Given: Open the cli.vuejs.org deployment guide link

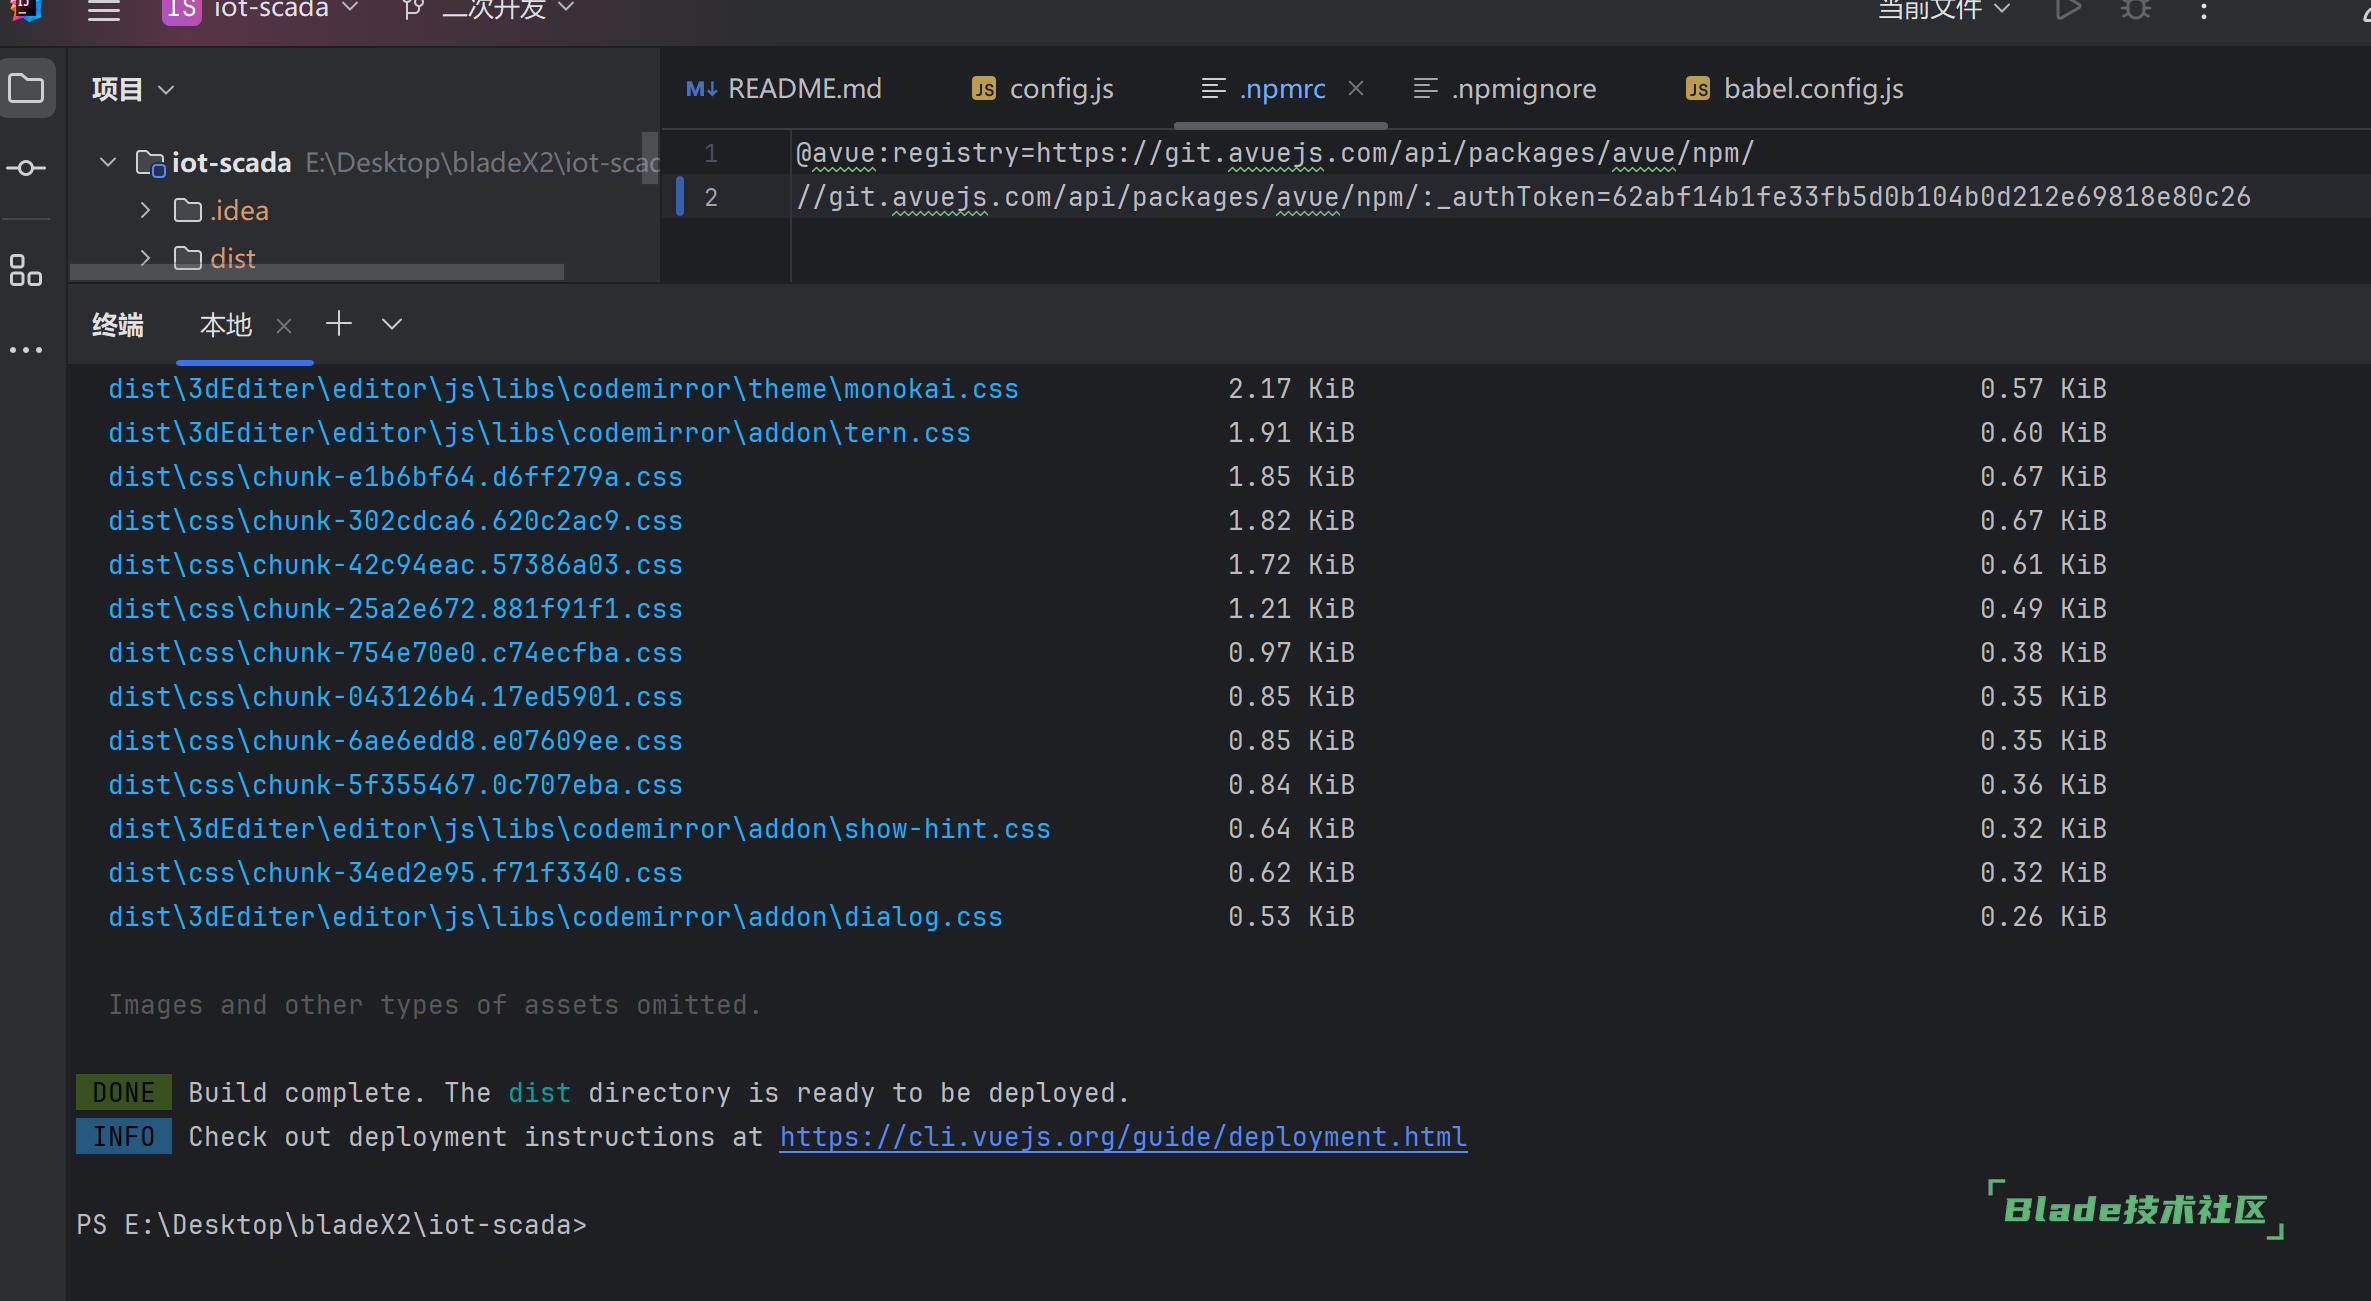Looking at the screenshot, I should click(1123, 1137).
